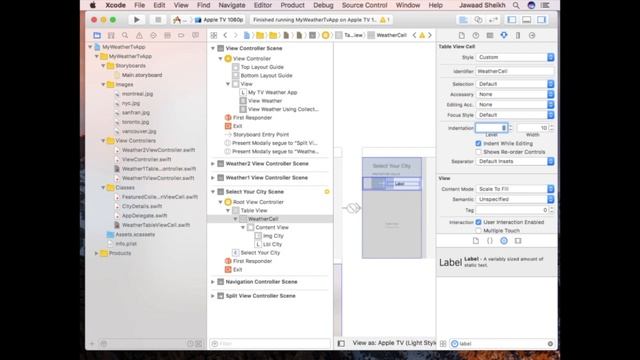640x360 pixels.
Task: Toggle Indent While Editing checkbox
Action: pyautogui.click(x=478, y=144)
